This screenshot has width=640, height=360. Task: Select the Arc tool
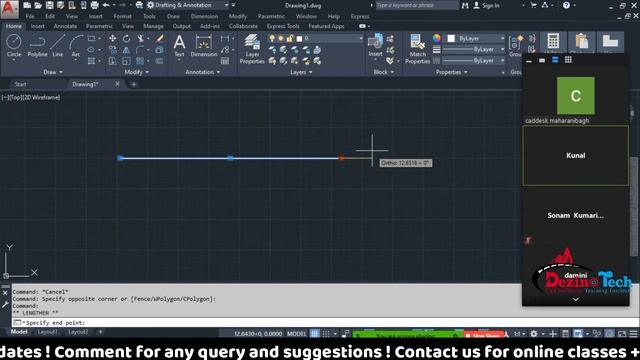pos(76,45)
